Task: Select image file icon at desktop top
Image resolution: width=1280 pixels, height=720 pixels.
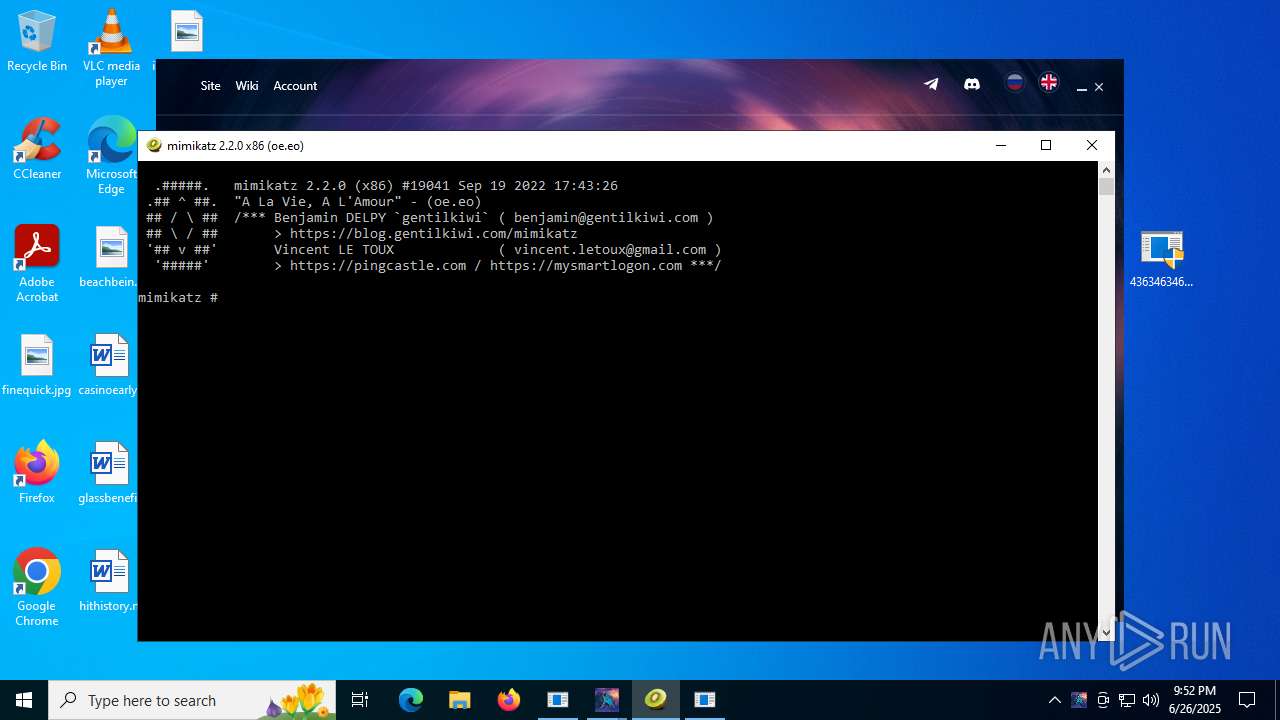Action: point(186,31)
